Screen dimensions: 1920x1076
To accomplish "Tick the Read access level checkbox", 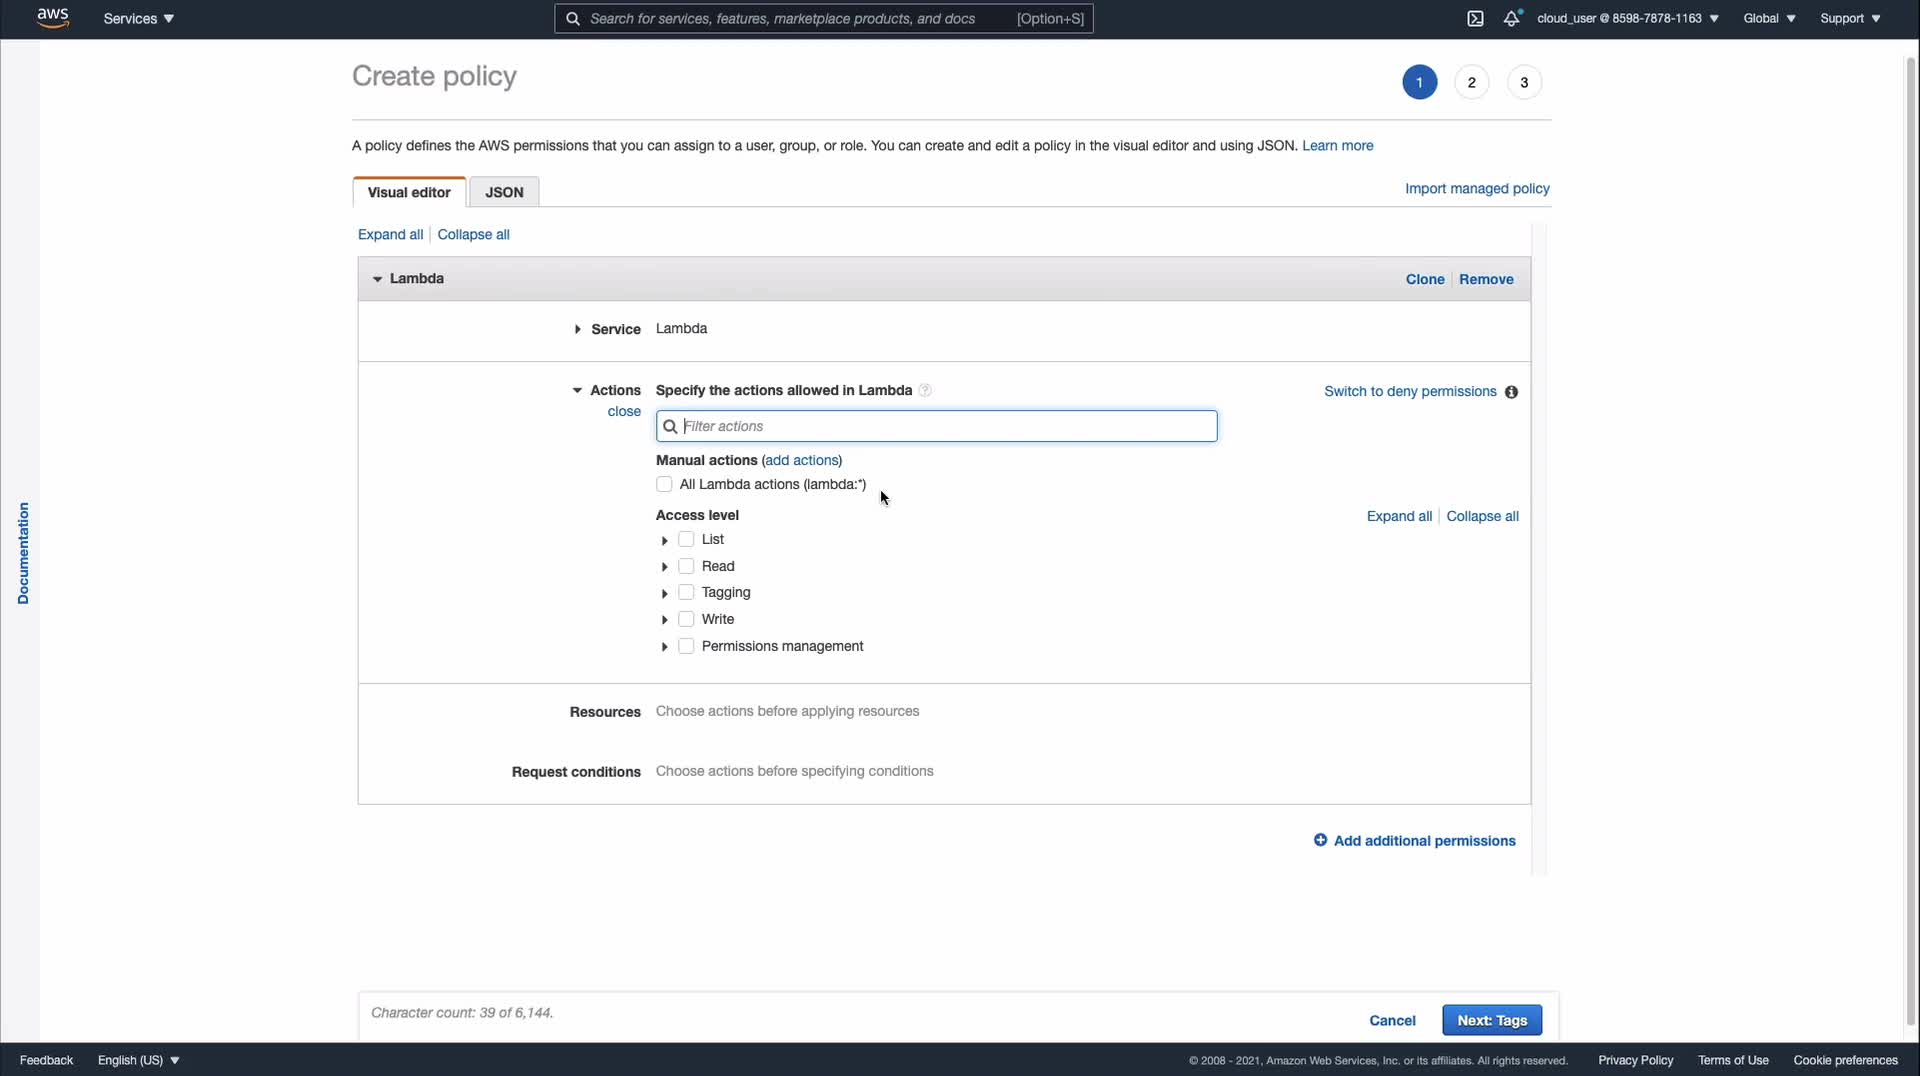I will coord(686,566).
